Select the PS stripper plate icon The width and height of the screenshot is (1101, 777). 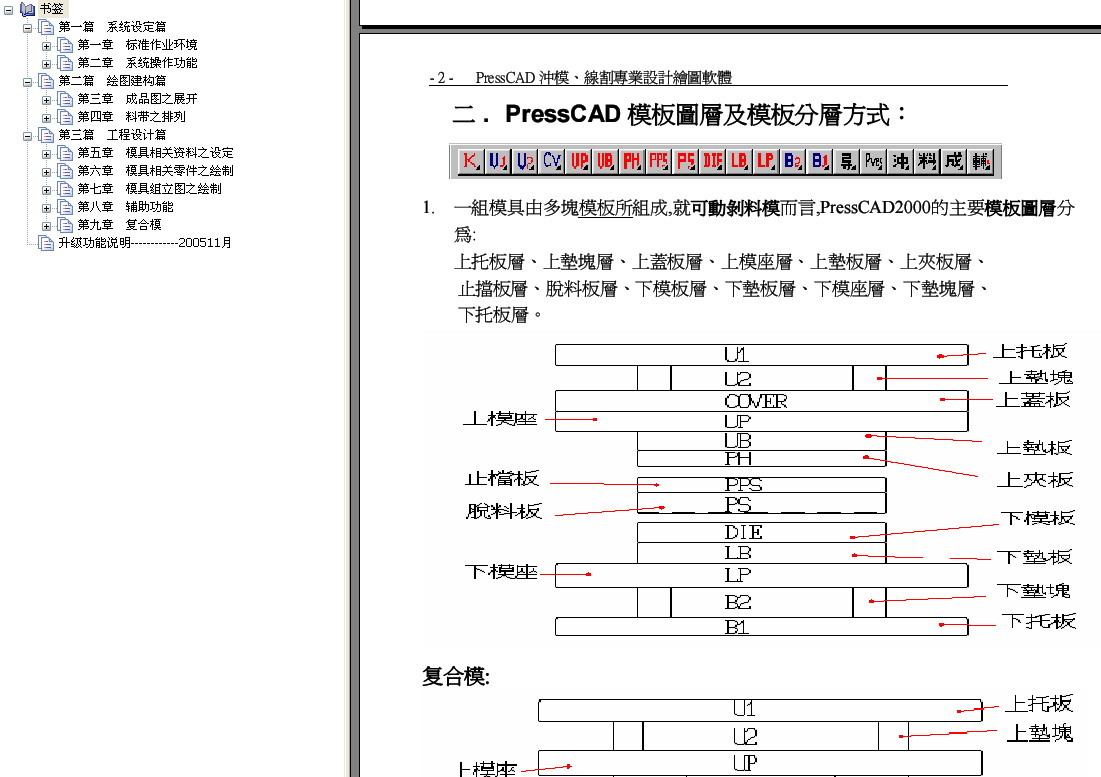(x=685, y=161)
